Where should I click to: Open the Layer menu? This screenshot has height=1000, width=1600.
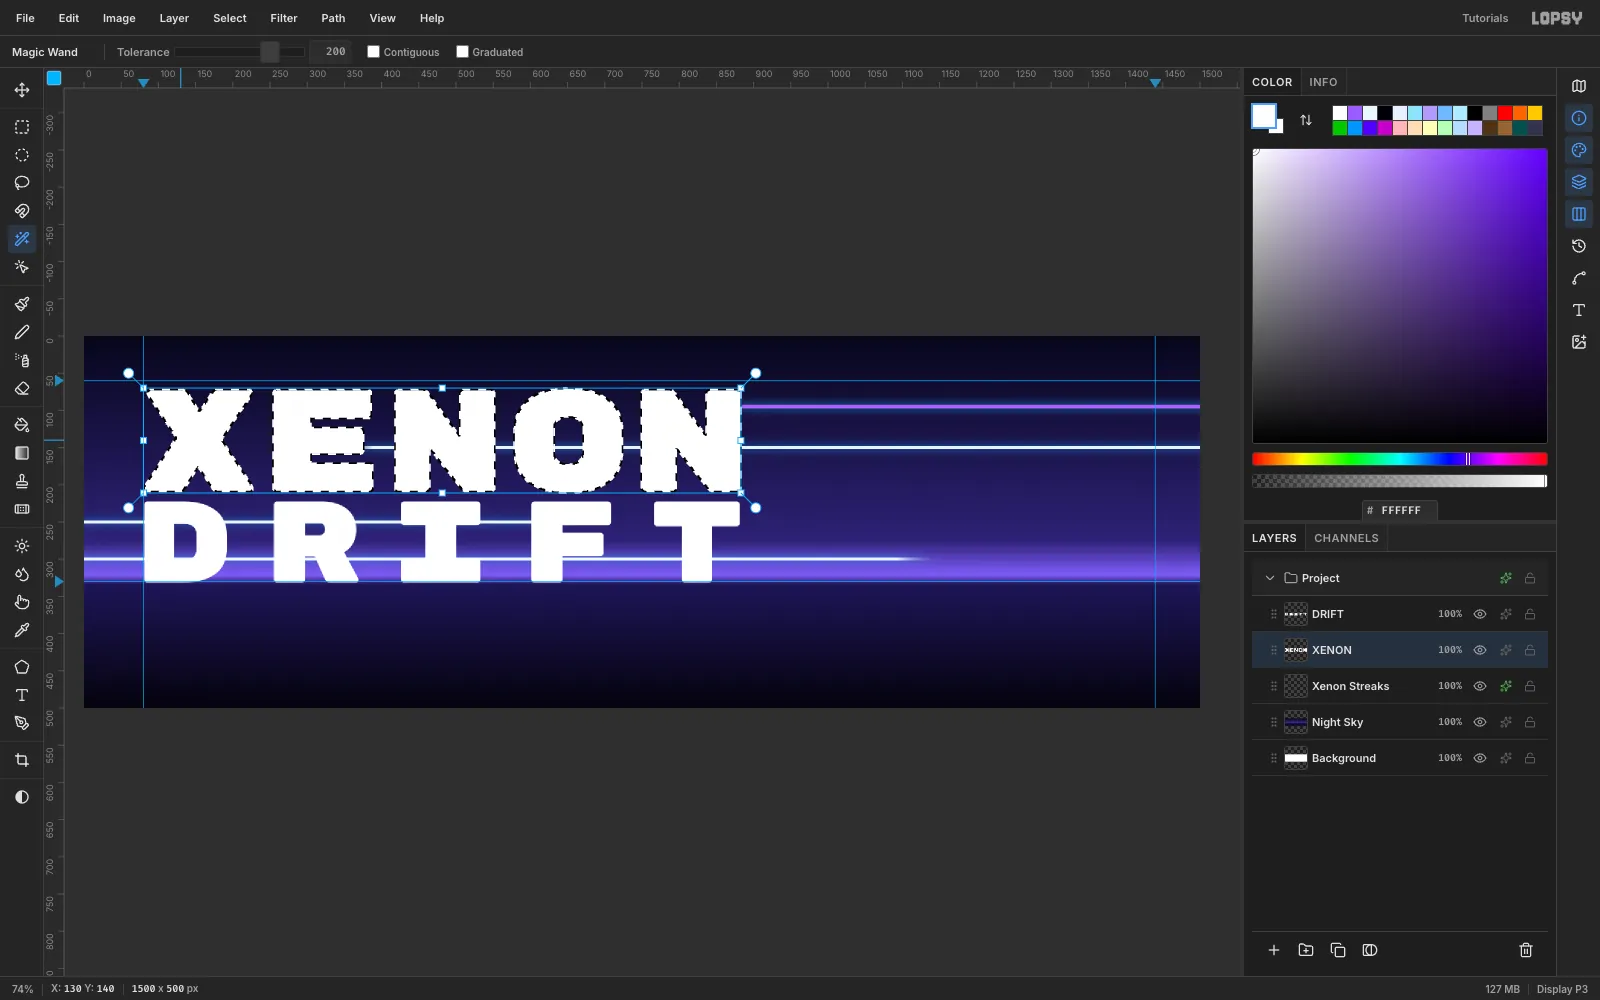click(x=174, y=18)
